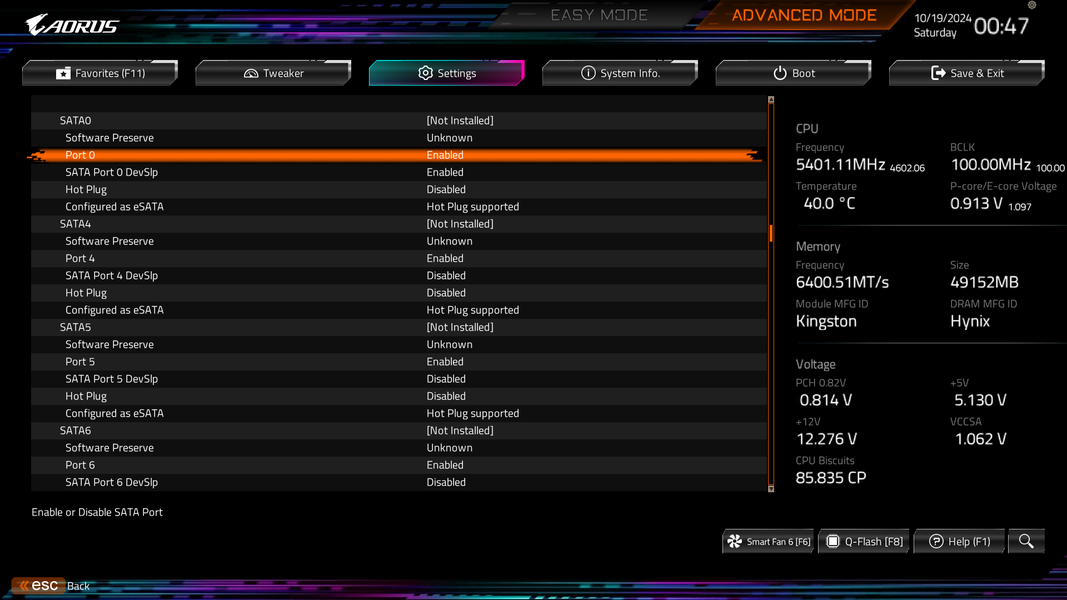Open the Favorites (F11) tab

[x=100, y=73]
